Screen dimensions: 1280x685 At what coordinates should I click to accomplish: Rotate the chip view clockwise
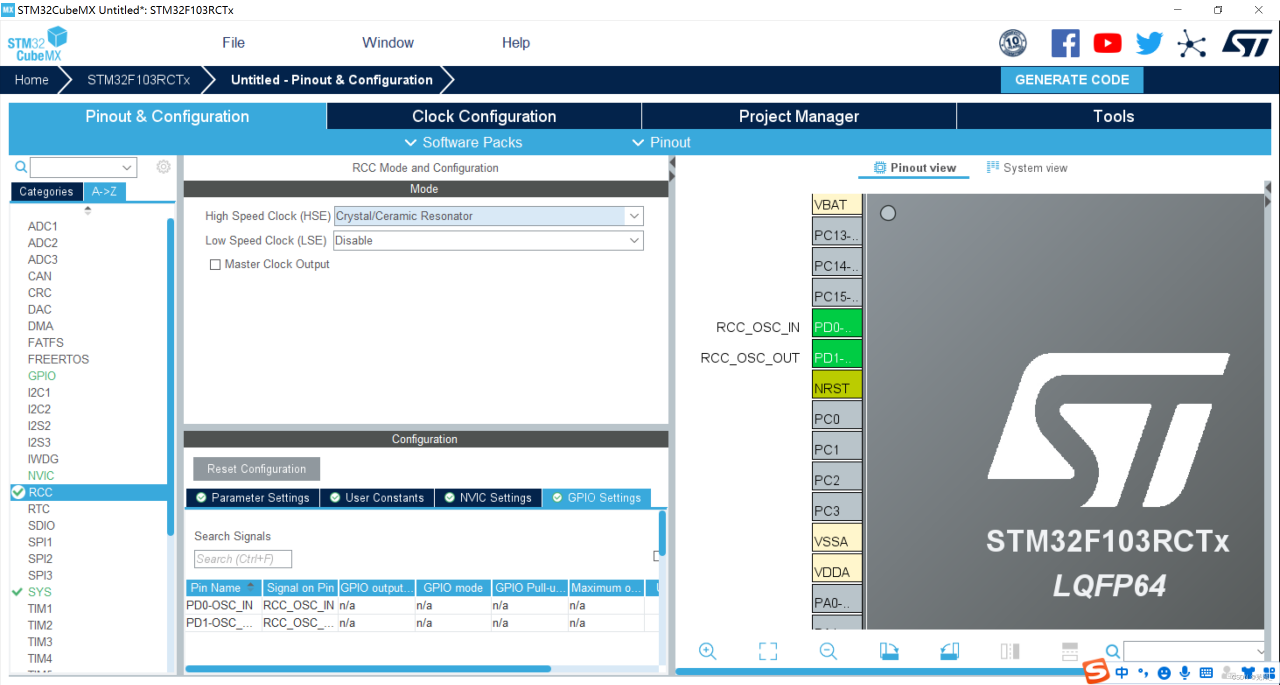click(x=889, y=651)
